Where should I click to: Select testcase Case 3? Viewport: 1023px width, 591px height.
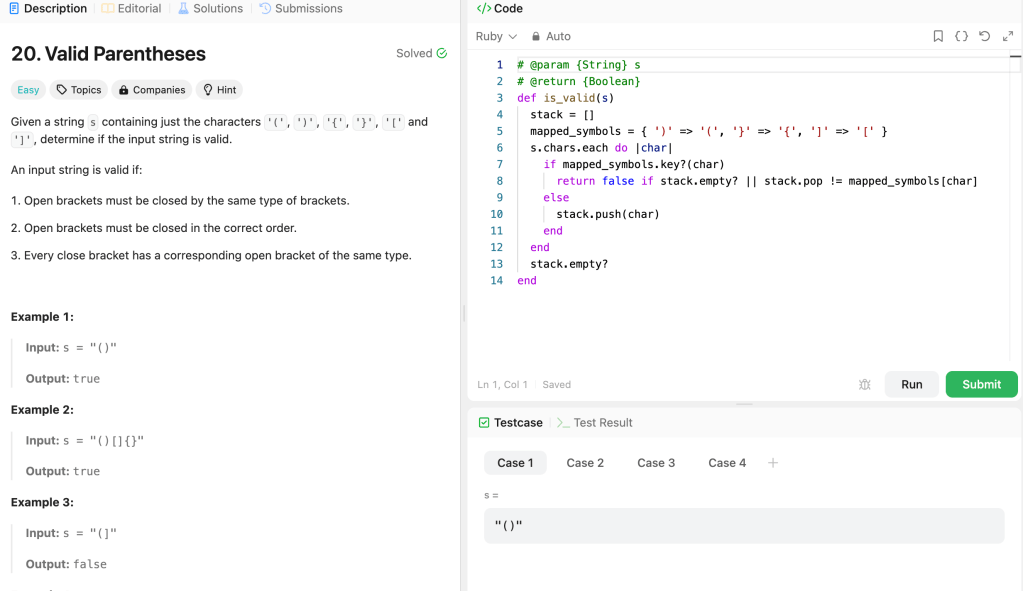(656, 462)
